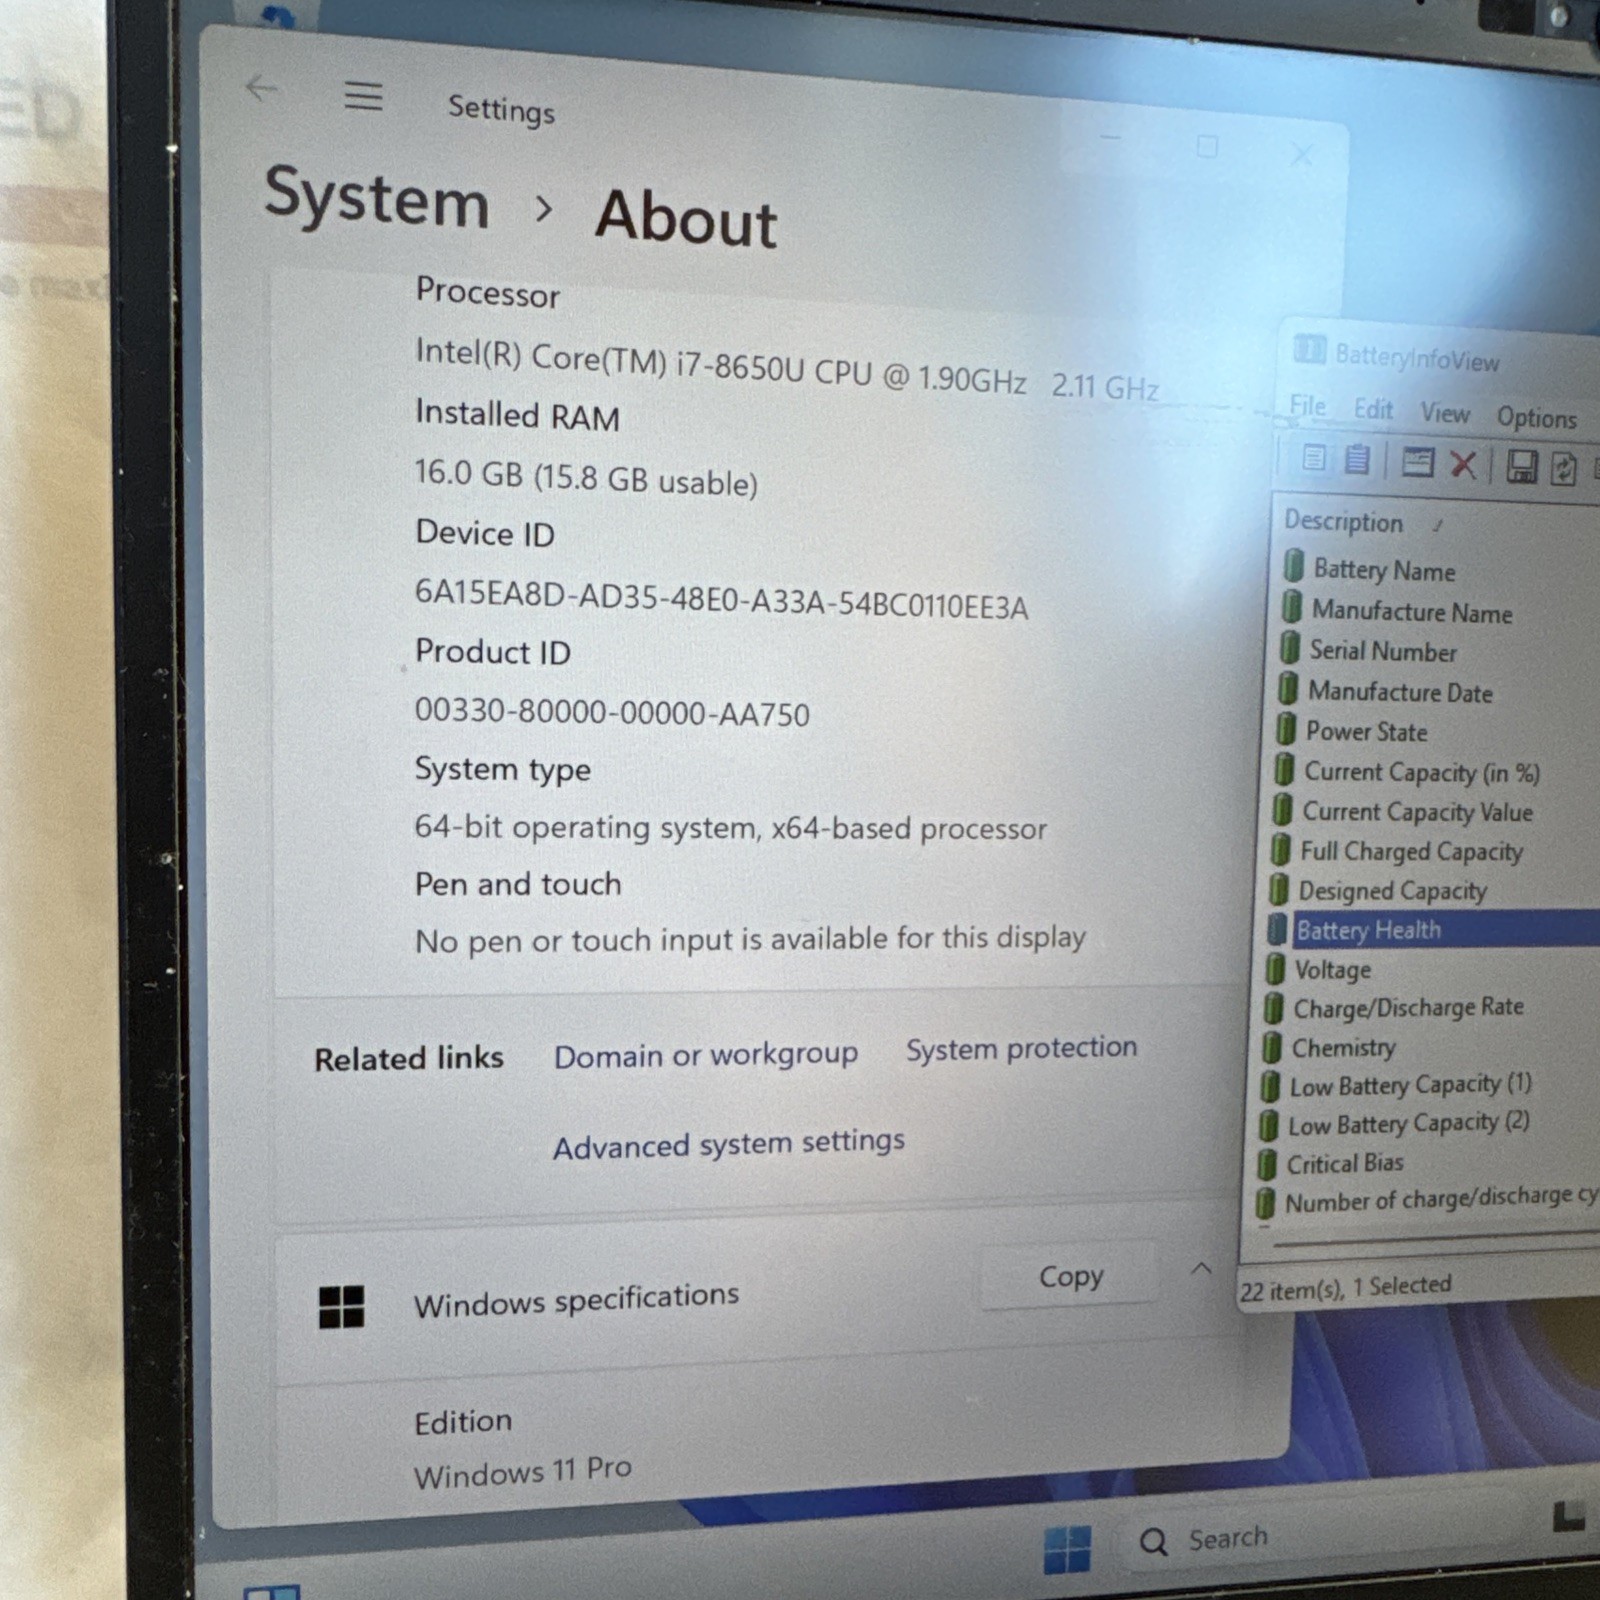Open the File menu in BatteryInfoView
1600x1600 pixels.
(x=1307, y=405)
